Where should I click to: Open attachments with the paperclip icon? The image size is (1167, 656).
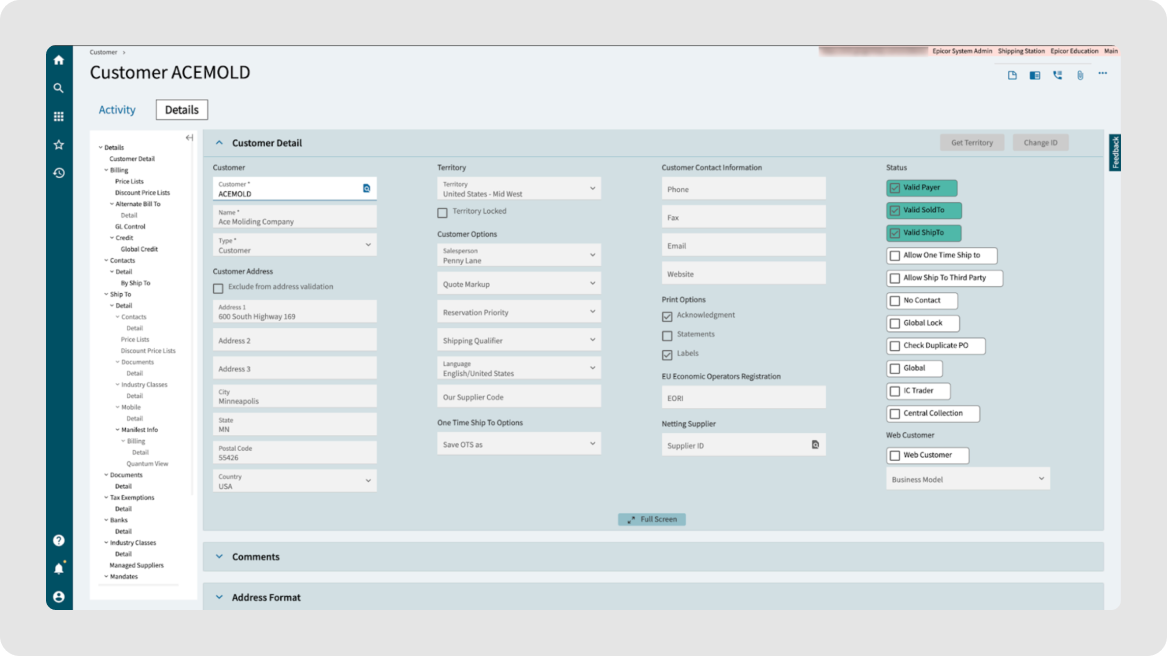pyautogui.click(x=1078, y=73)
